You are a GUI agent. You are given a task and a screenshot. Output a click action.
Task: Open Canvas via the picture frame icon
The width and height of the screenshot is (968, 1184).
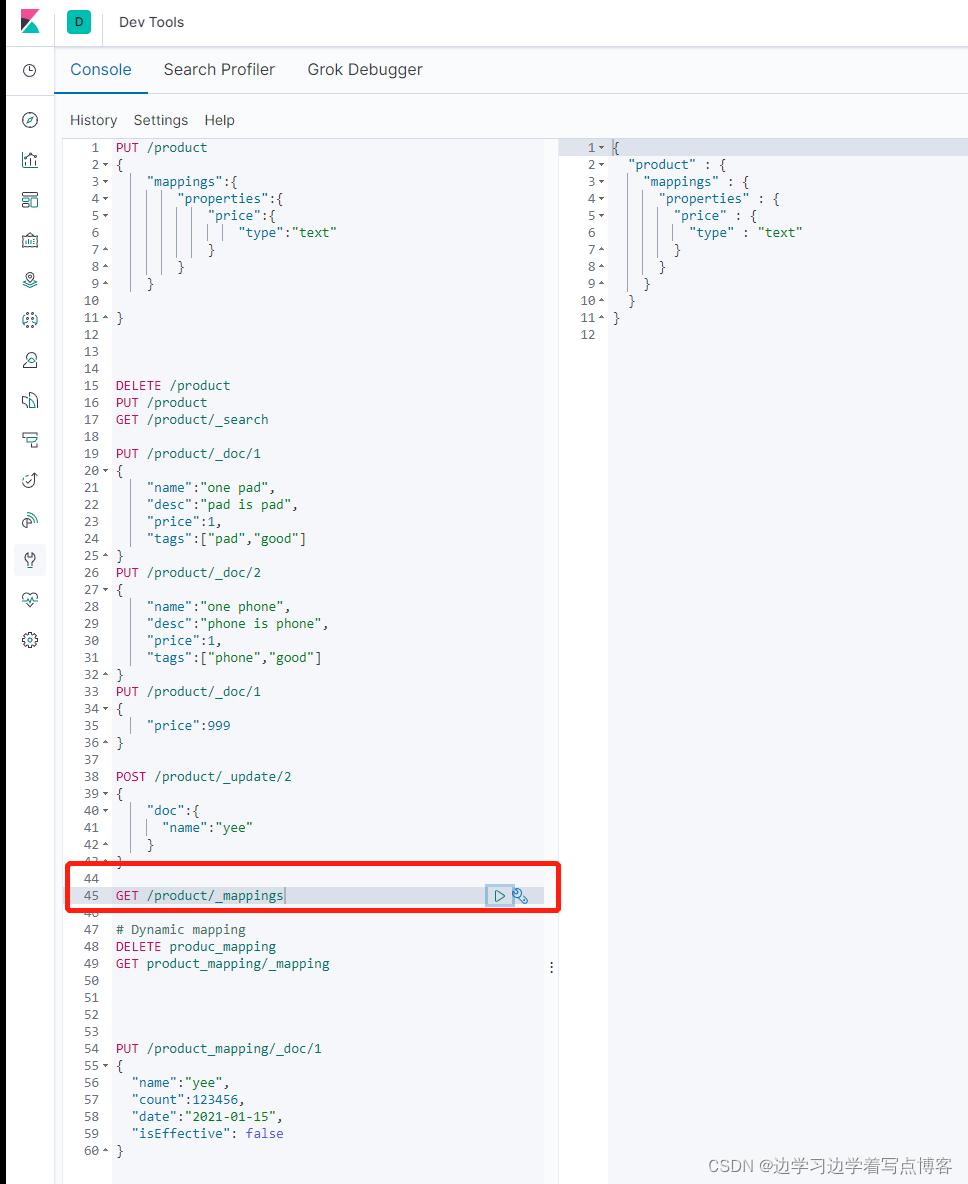(29, 240)
